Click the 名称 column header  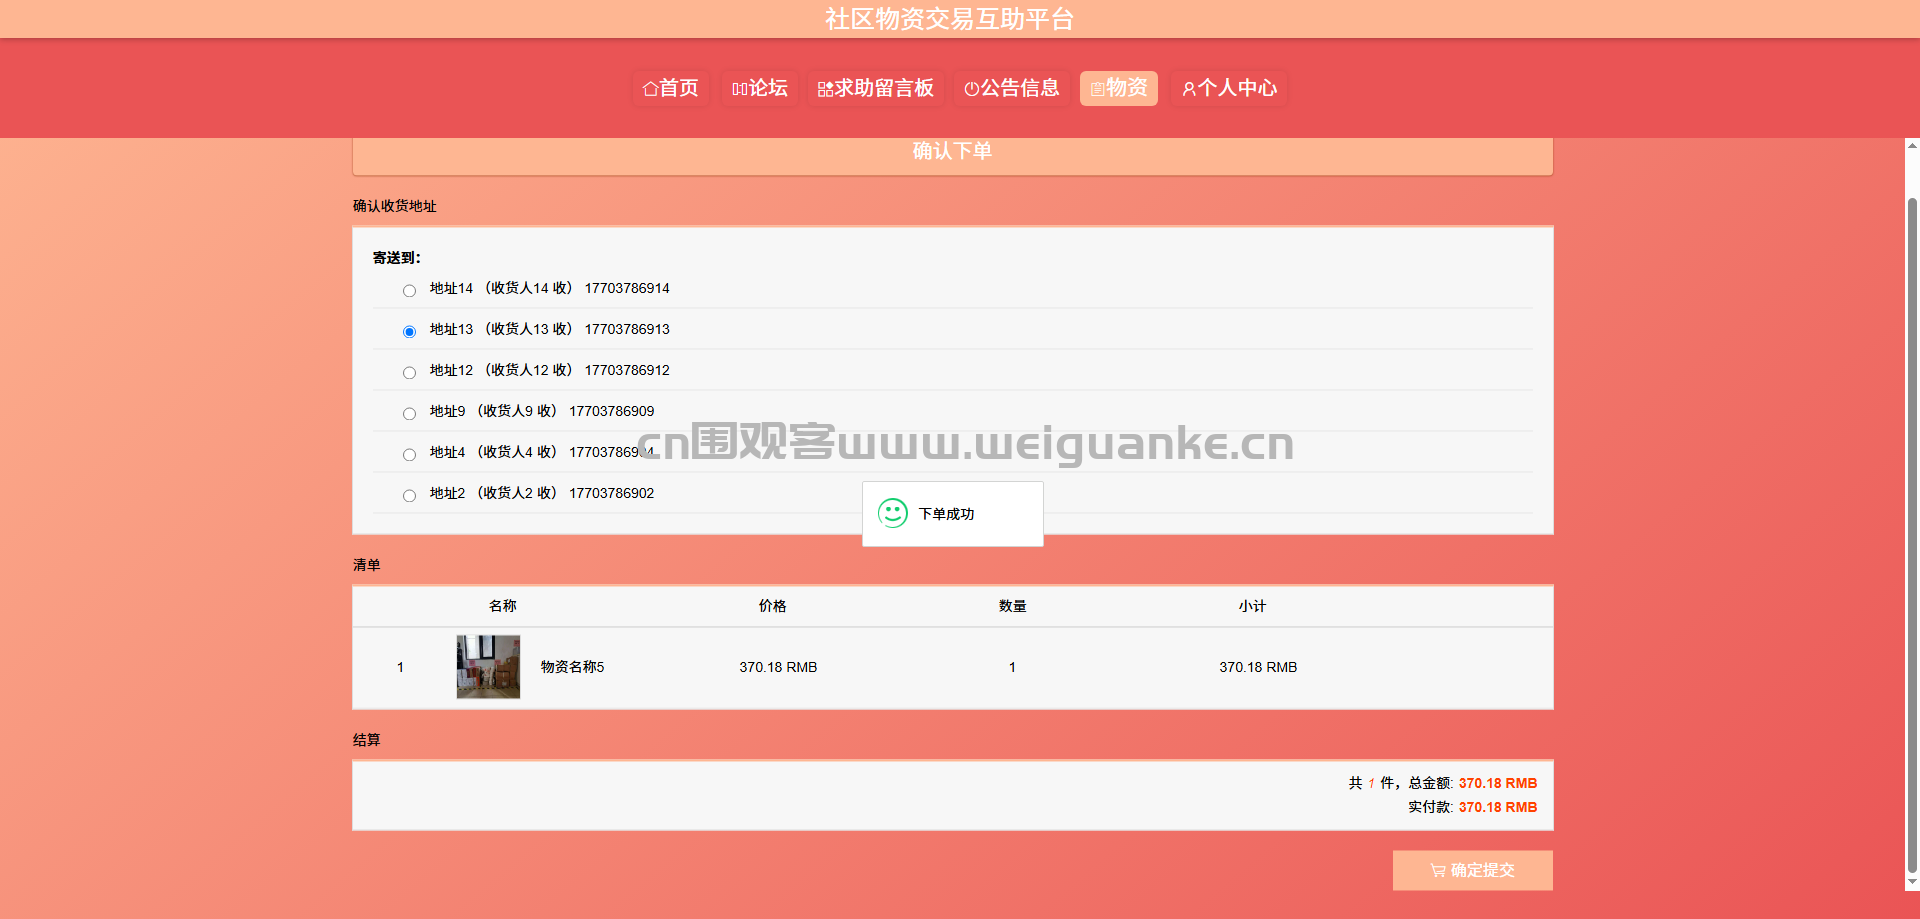click(x=503, y=606)
